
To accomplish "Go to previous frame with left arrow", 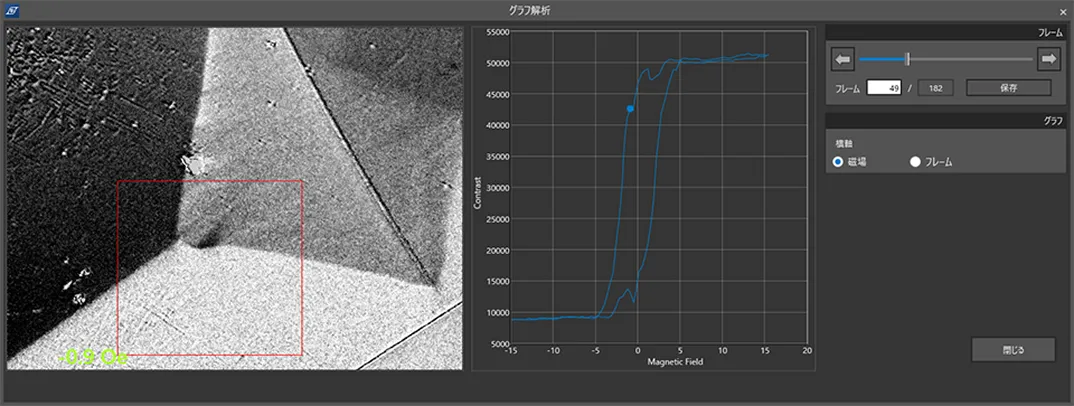I will point(842,60).
